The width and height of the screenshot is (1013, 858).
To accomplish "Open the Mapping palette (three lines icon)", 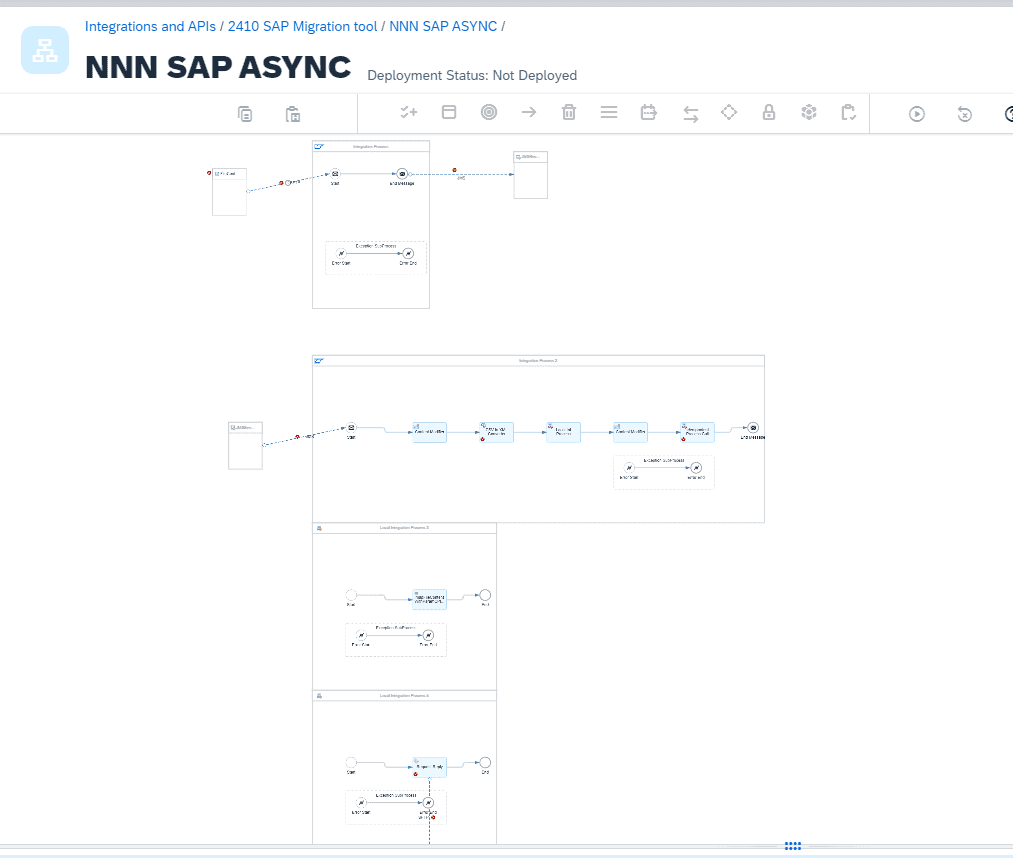I will click(x=609, y=112).
